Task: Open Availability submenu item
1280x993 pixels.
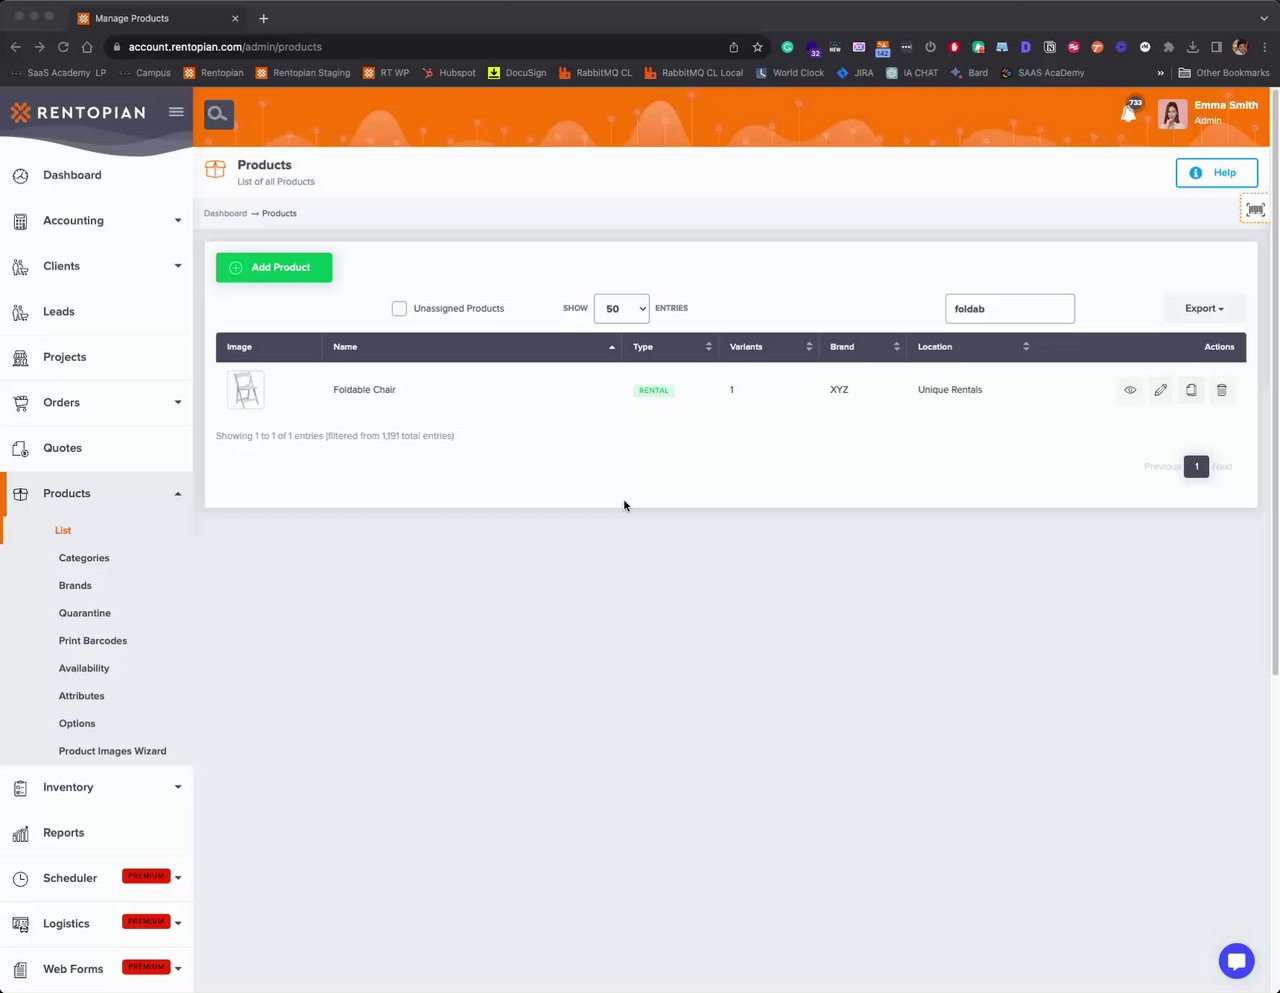Action: 84,669
